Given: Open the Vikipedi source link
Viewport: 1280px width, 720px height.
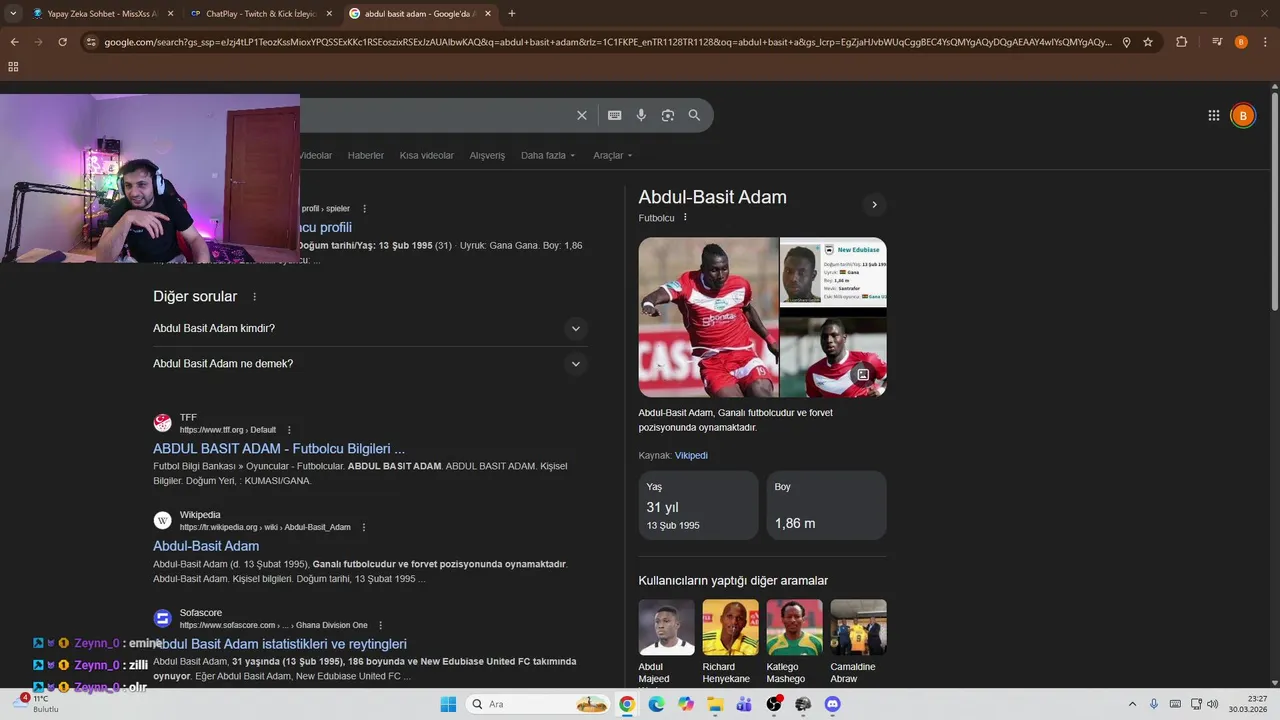Looking at the screenshot, I should [x=691, y=455].
